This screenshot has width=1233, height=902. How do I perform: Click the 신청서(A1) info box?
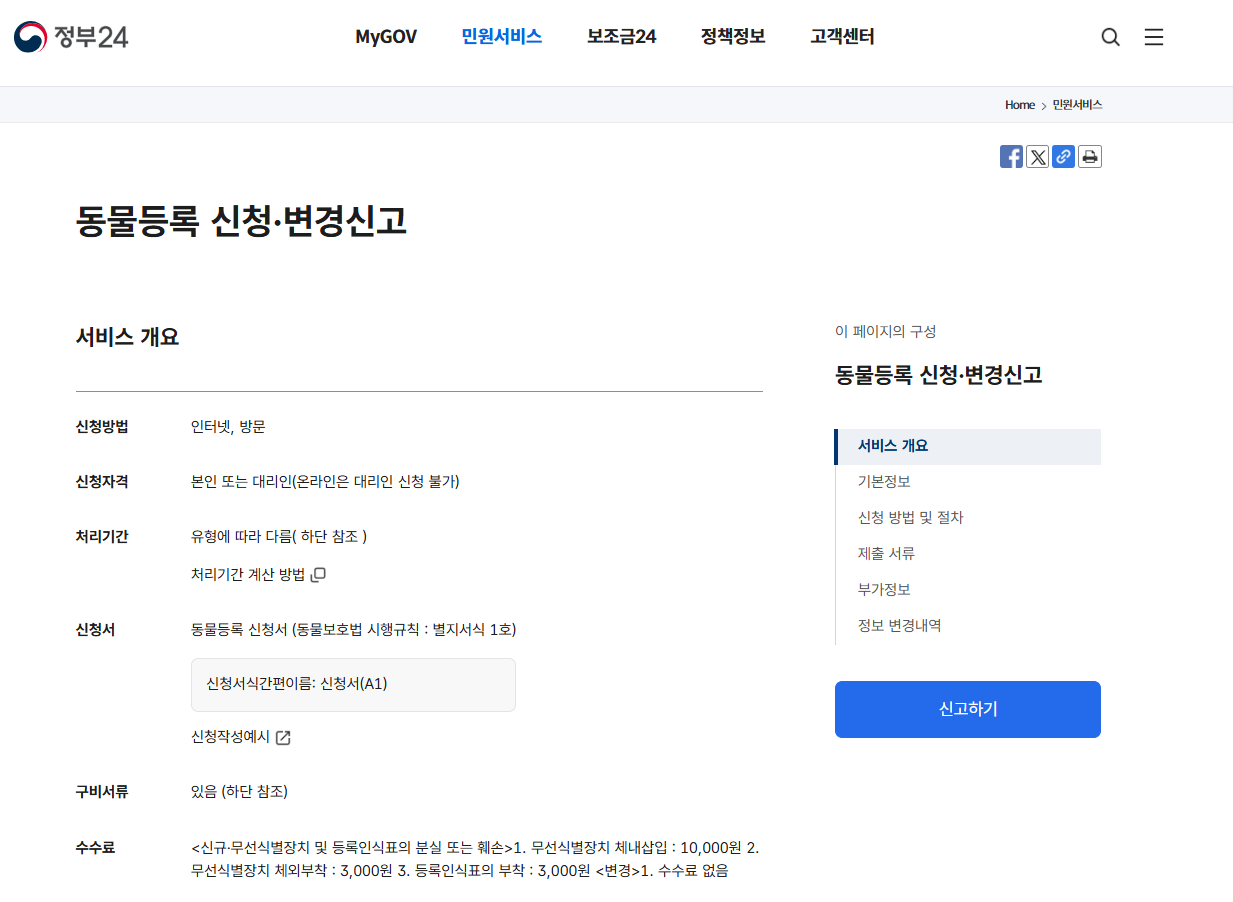pyautogui.click(x=353, y=684)
